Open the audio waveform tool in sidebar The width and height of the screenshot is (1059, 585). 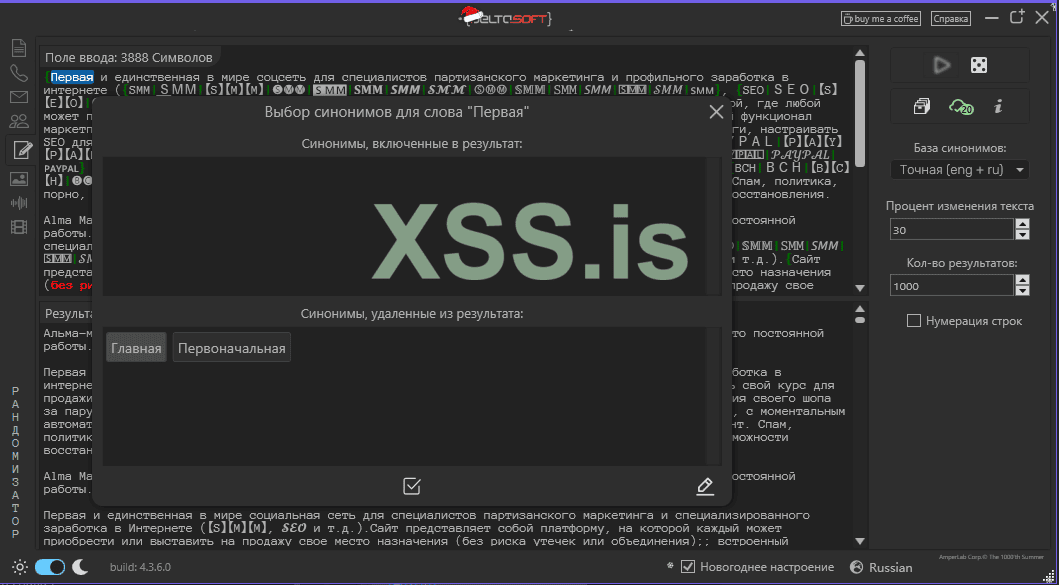[x=19, y=203]
